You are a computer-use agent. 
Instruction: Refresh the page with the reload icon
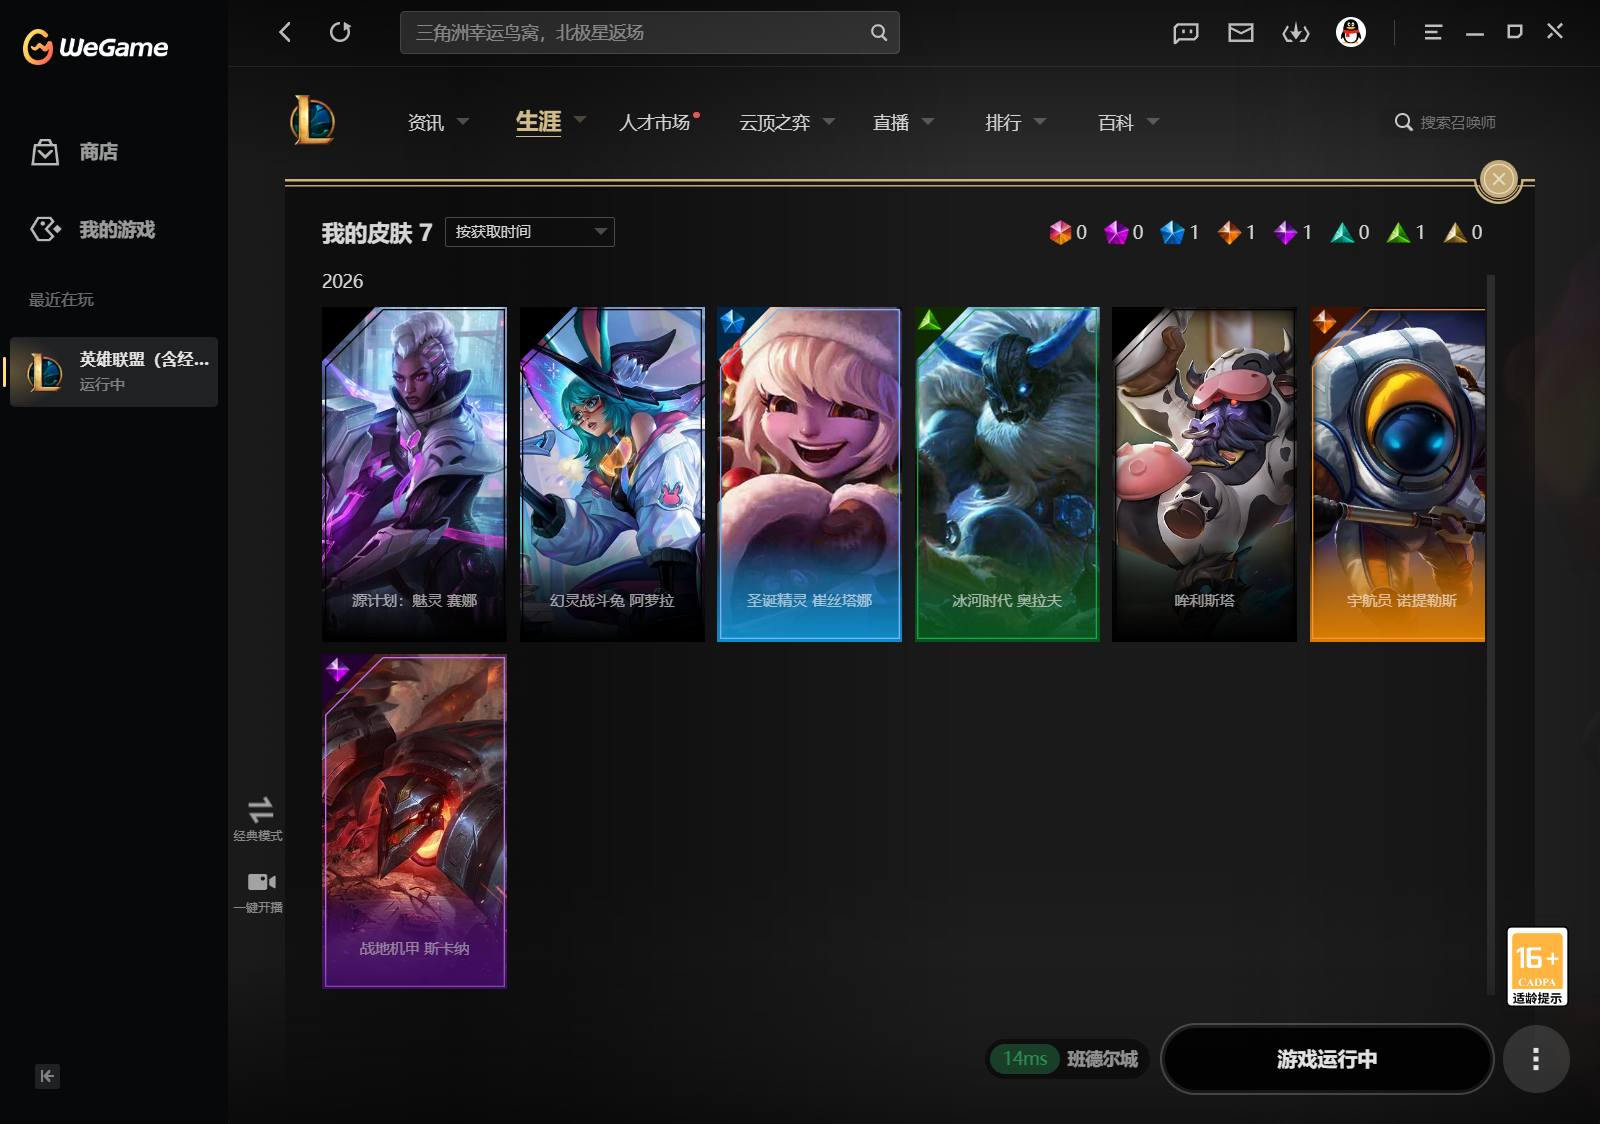340,32
